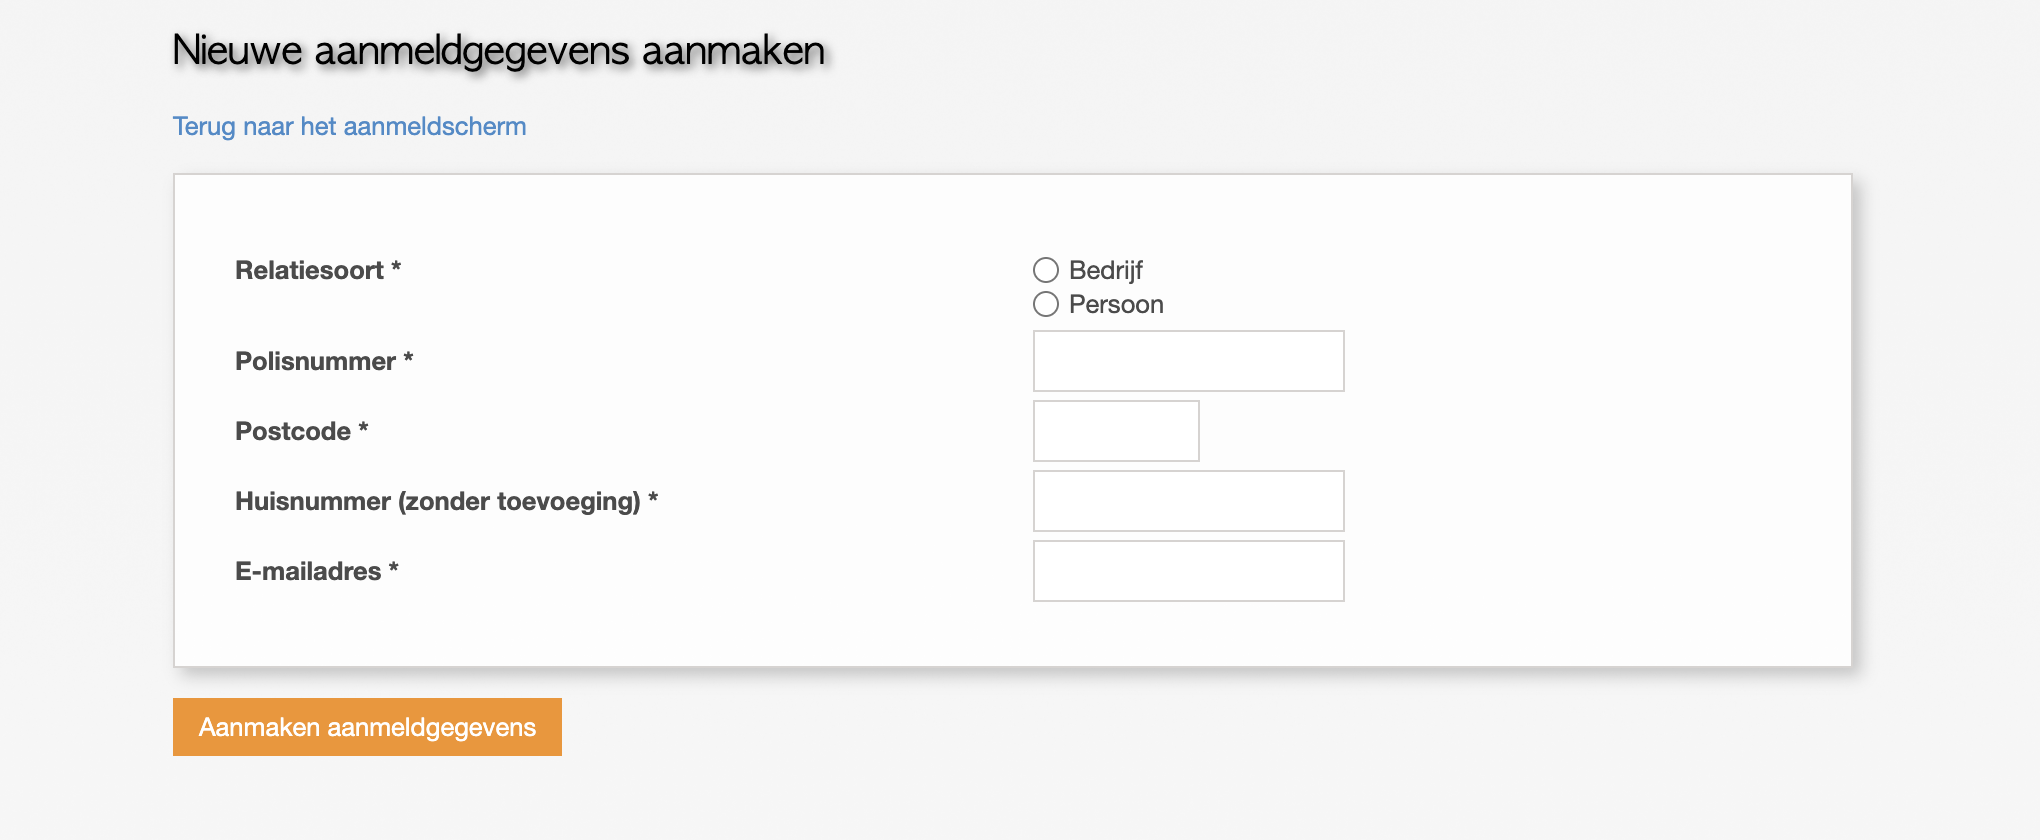This screenshot has height=840, width=2040.
Task: Click the Relatiesoort label text
Action: (x=317, y=269)
